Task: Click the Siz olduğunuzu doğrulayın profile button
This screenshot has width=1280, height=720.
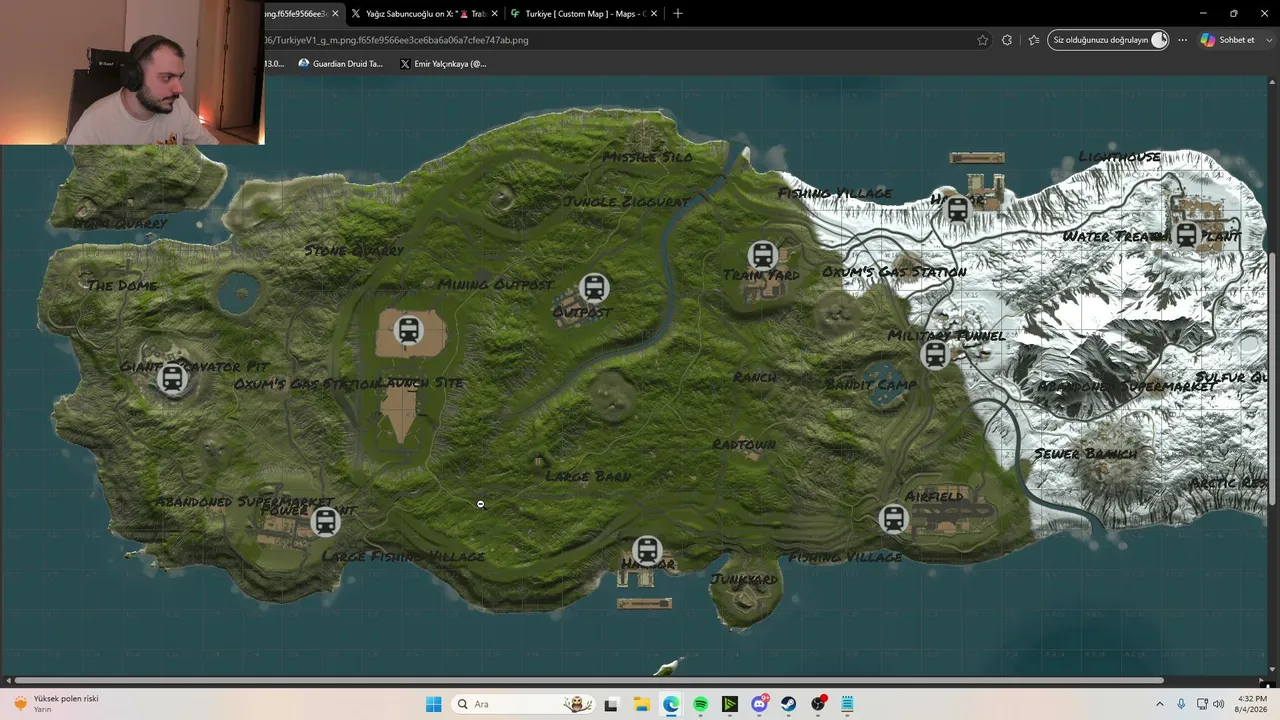Action: click(1108, 40)
